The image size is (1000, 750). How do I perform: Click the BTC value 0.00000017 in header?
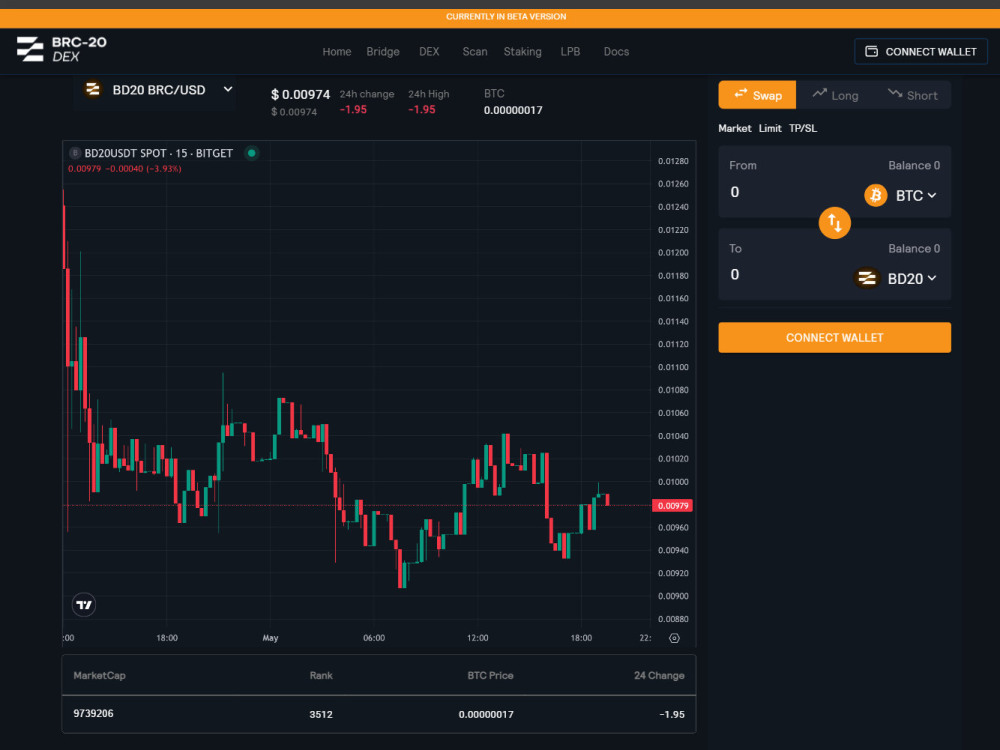click(x=513, y=110)
